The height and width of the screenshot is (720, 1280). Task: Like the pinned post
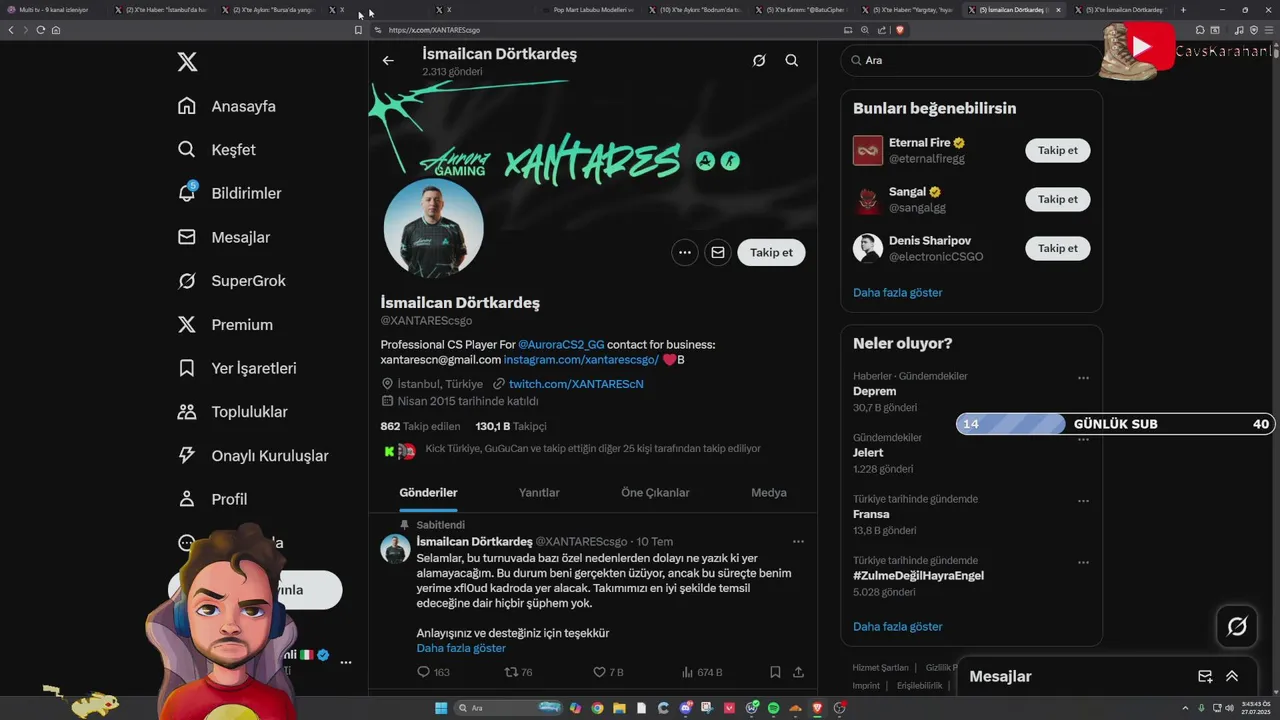tap(608, 672)
